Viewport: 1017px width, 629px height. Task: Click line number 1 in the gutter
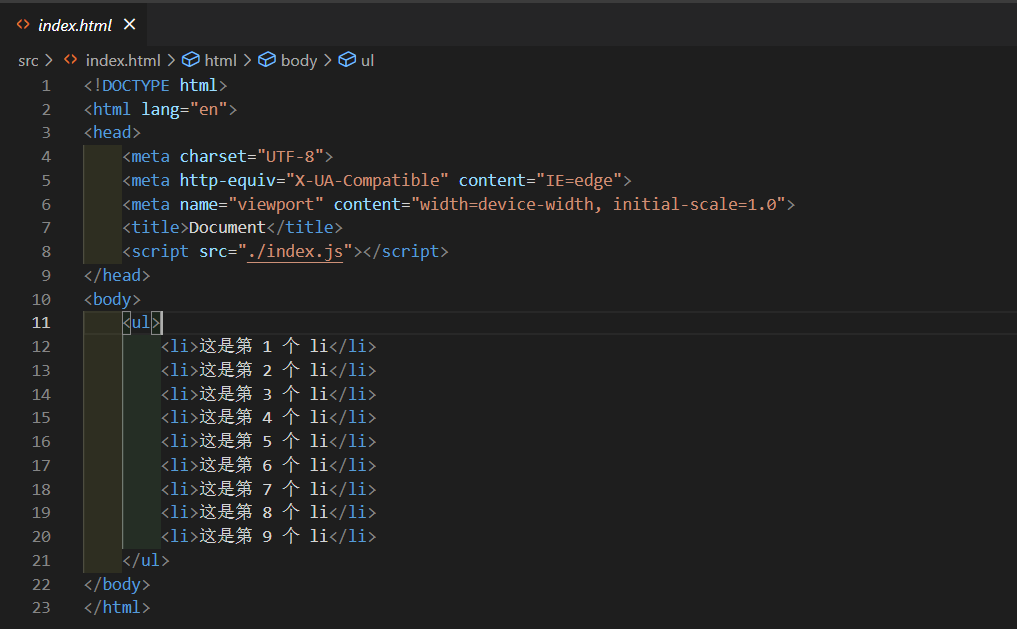pos(46,86)
